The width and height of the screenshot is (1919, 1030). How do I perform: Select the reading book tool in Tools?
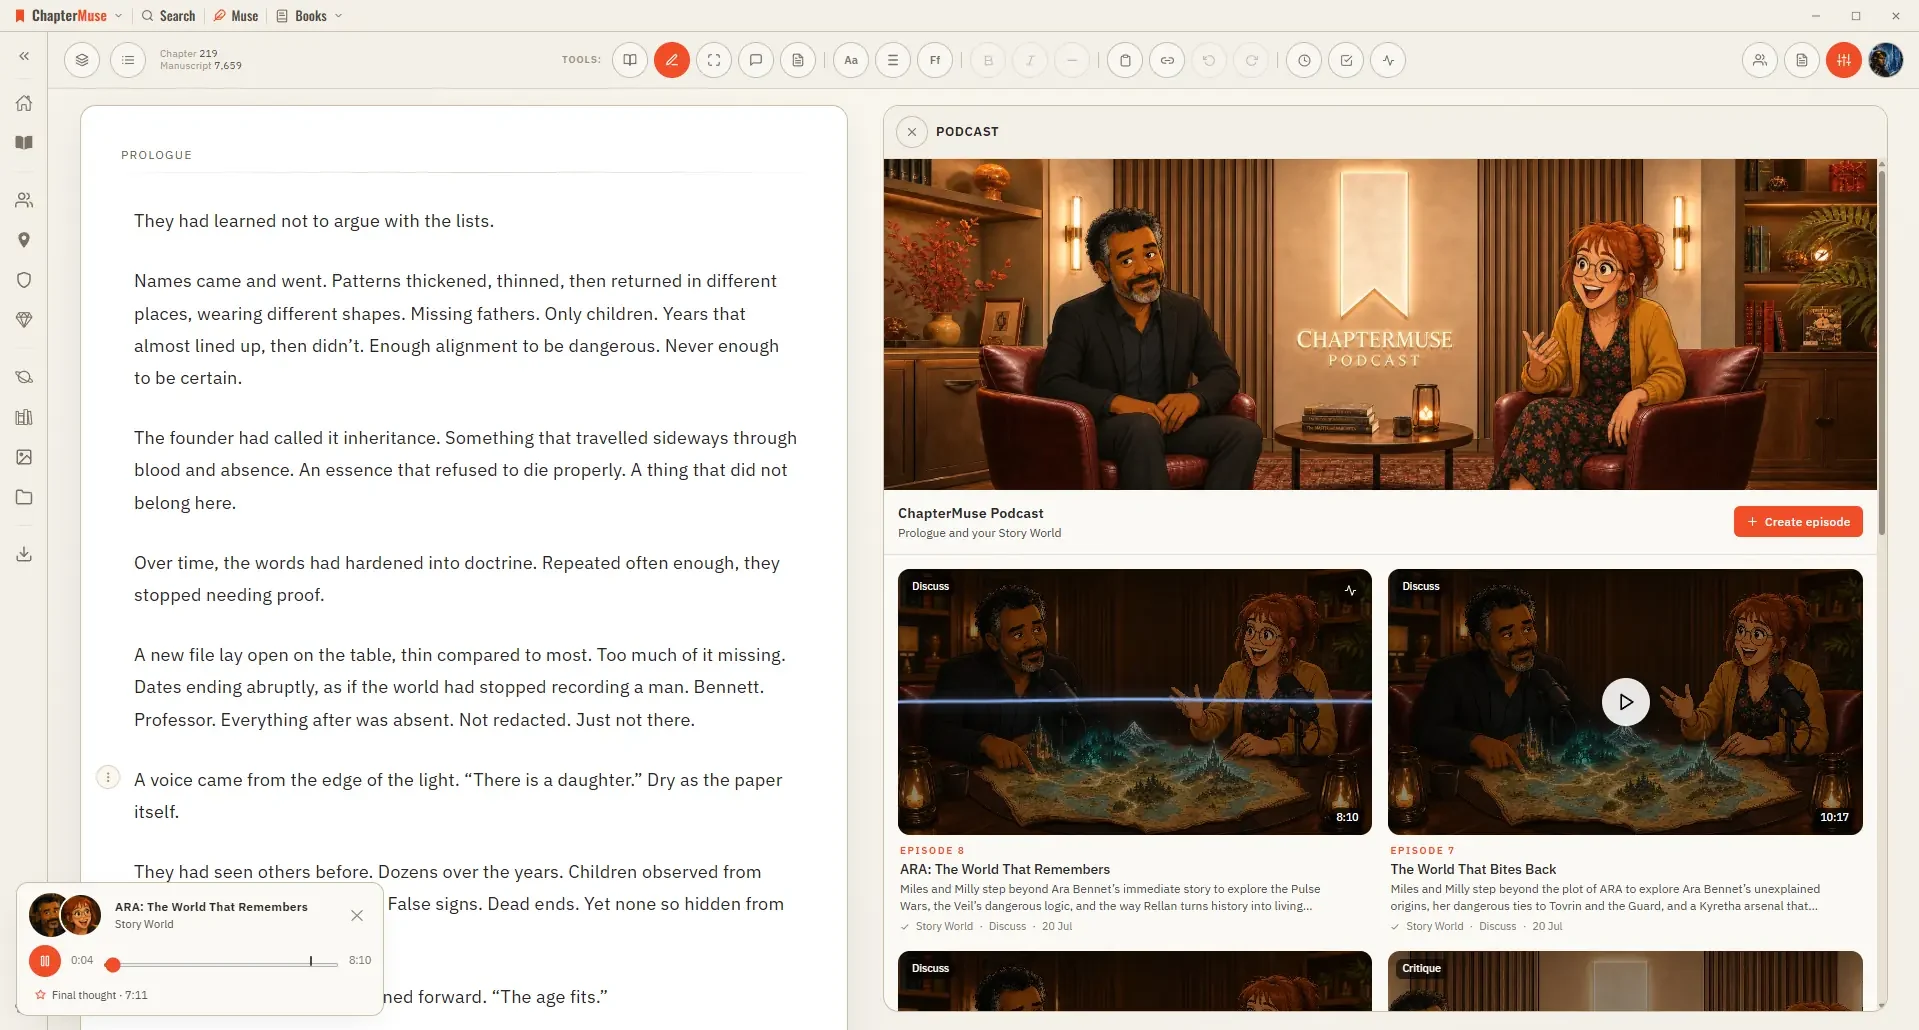click(630, 60)
